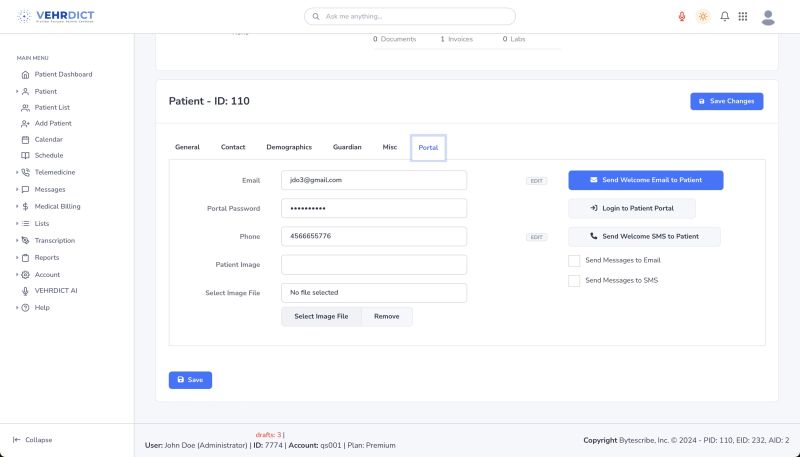Send Welcome SMS to Patient
Screen dimensions: 800x457
(644, 237)
